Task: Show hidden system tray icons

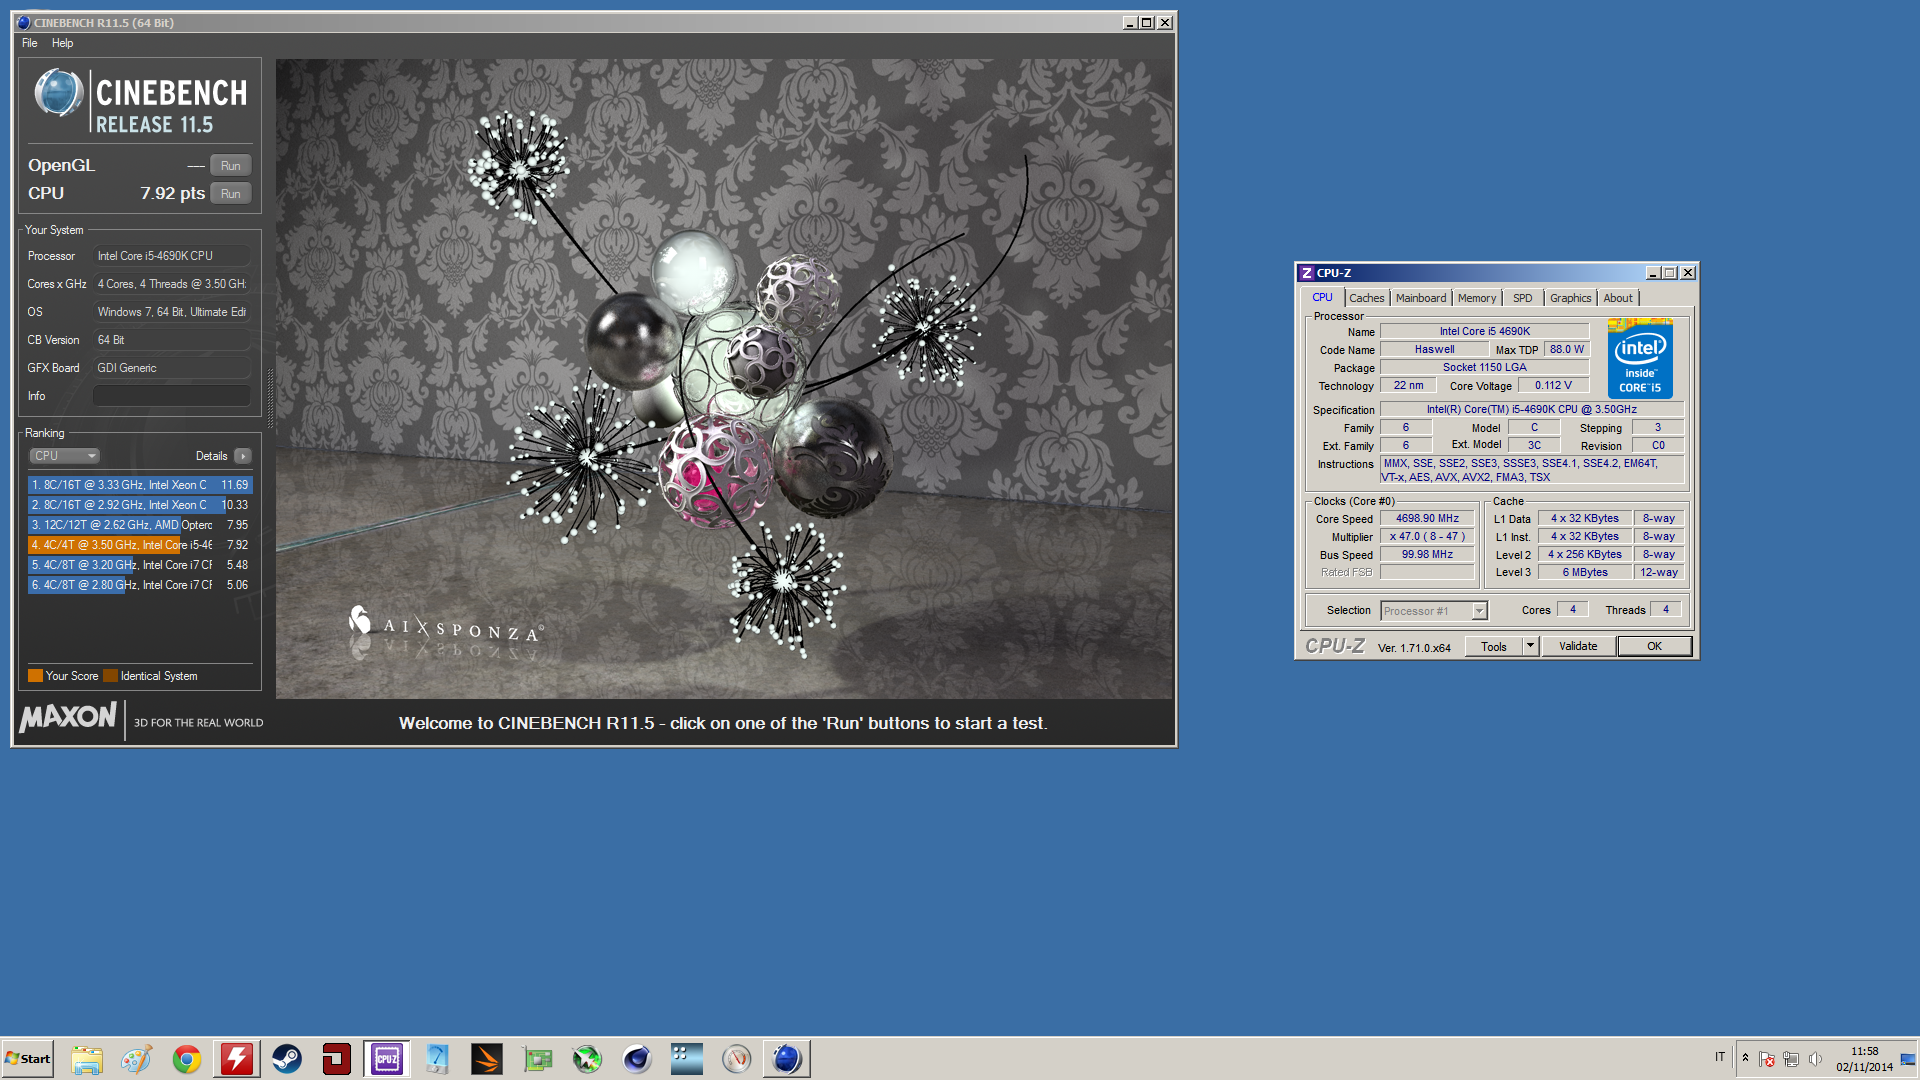Action: tap(1745, 1058)
